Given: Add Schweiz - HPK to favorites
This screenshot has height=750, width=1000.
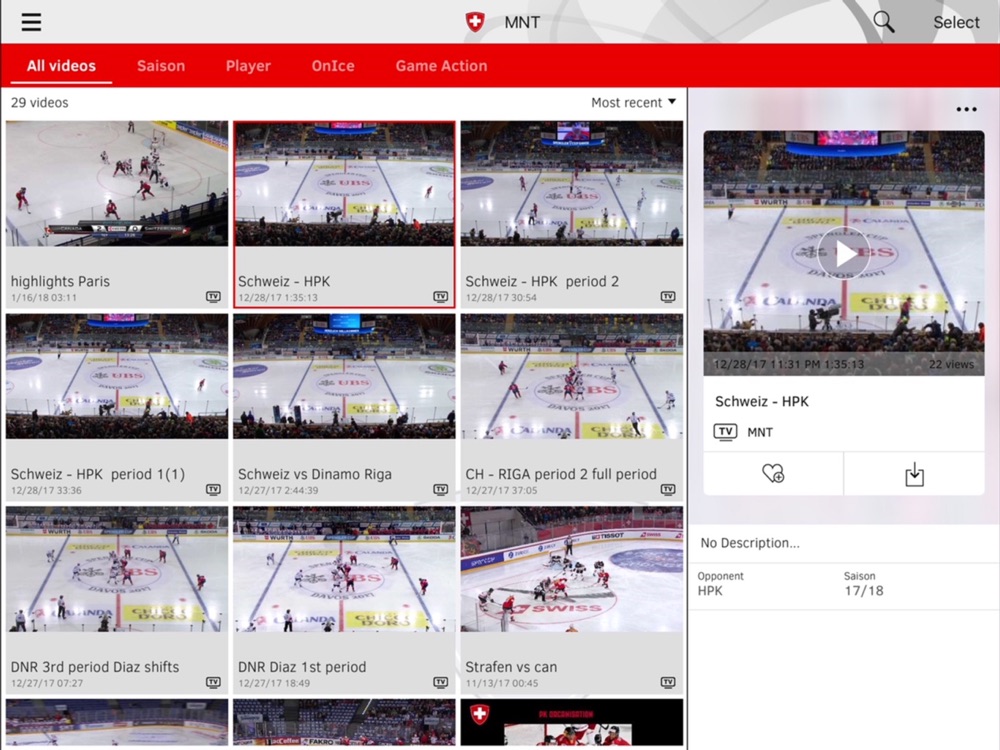Looking at the screenshot, I should click(773, 474).
